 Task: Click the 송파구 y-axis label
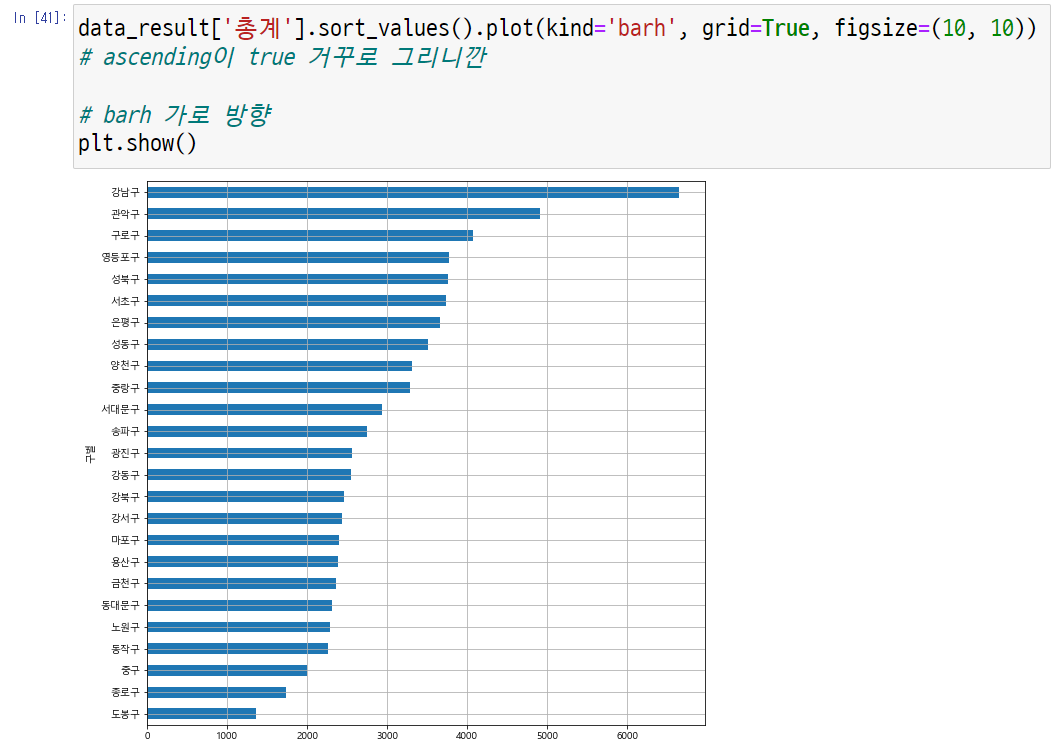(125, 431)
